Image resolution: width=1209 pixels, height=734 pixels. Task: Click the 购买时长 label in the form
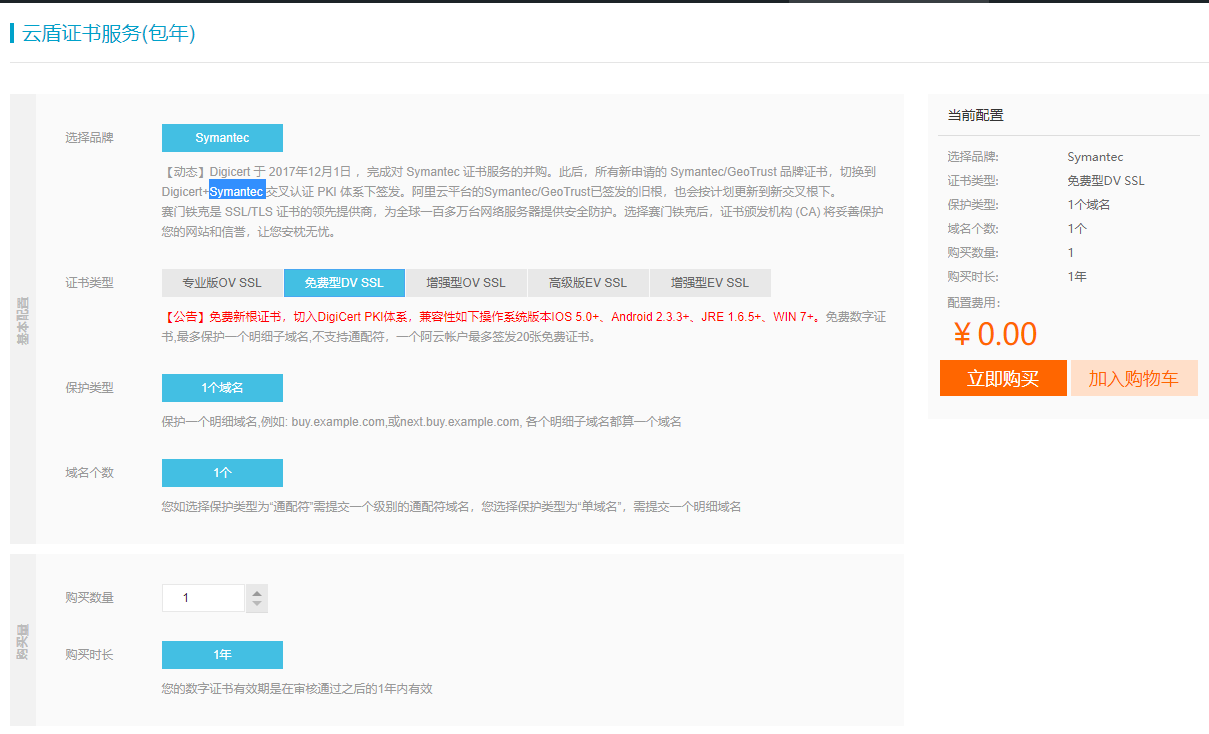[x=89, y=655]
